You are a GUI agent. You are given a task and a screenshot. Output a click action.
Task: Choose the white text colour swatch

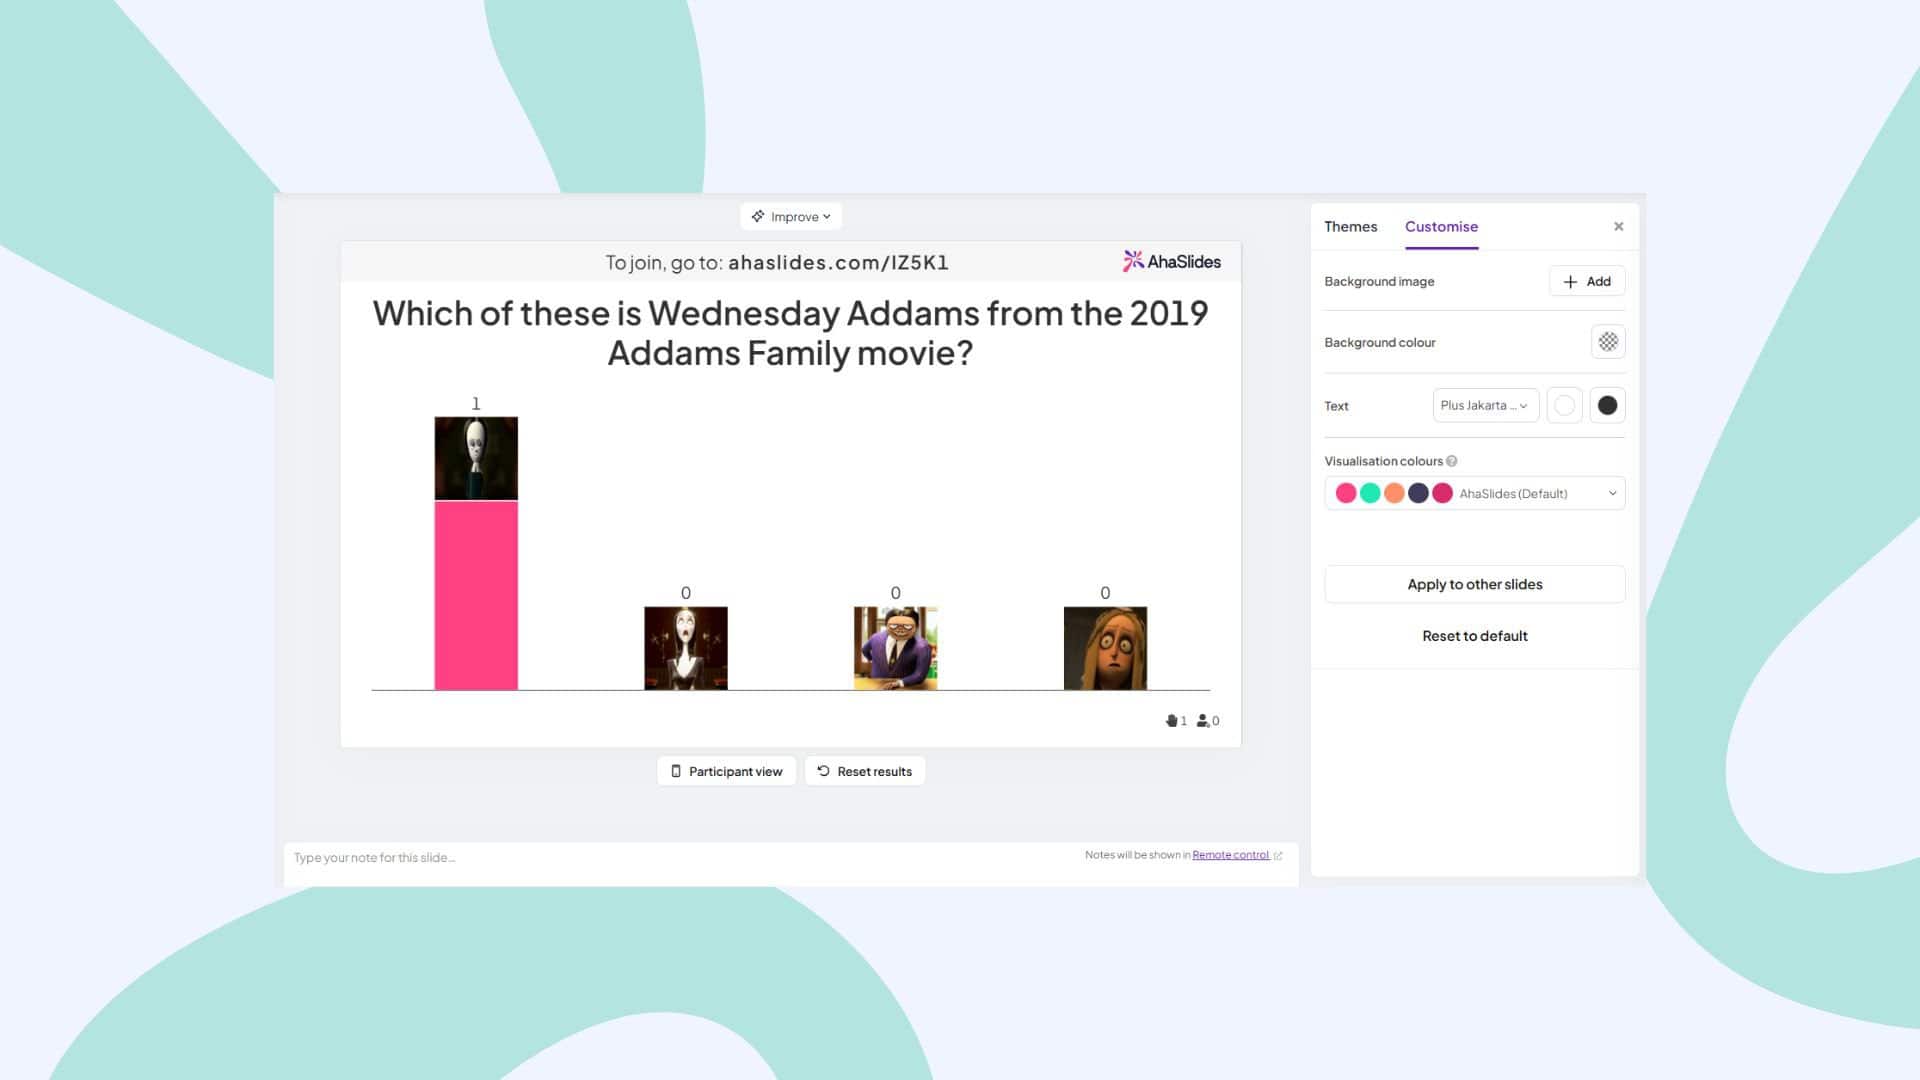point(1564,405)
